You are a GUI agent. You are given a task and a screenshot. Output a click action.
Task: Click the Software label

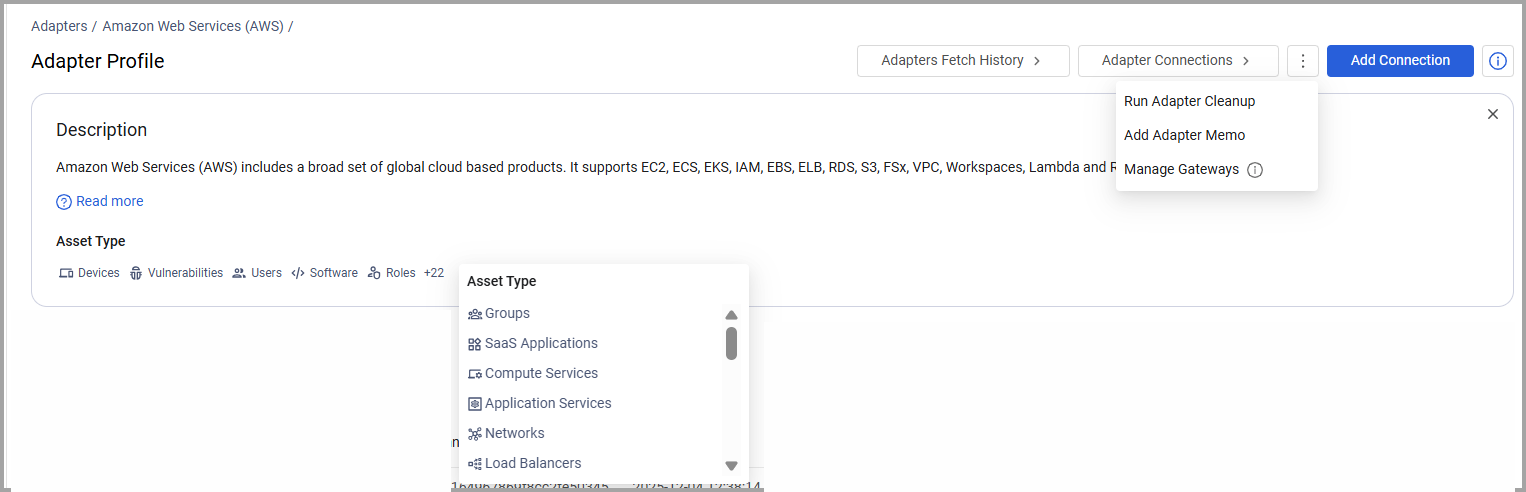[x=334, y=273]
